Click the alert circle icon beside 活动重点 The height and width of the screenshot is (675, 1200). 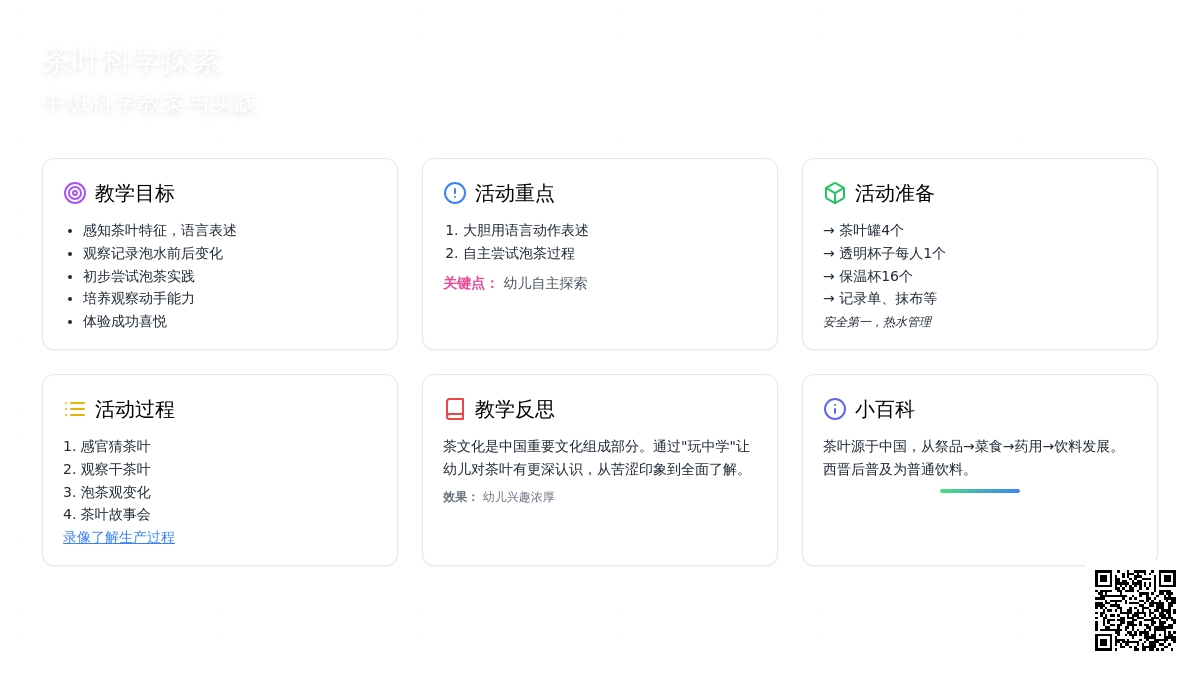pos(455,193)
